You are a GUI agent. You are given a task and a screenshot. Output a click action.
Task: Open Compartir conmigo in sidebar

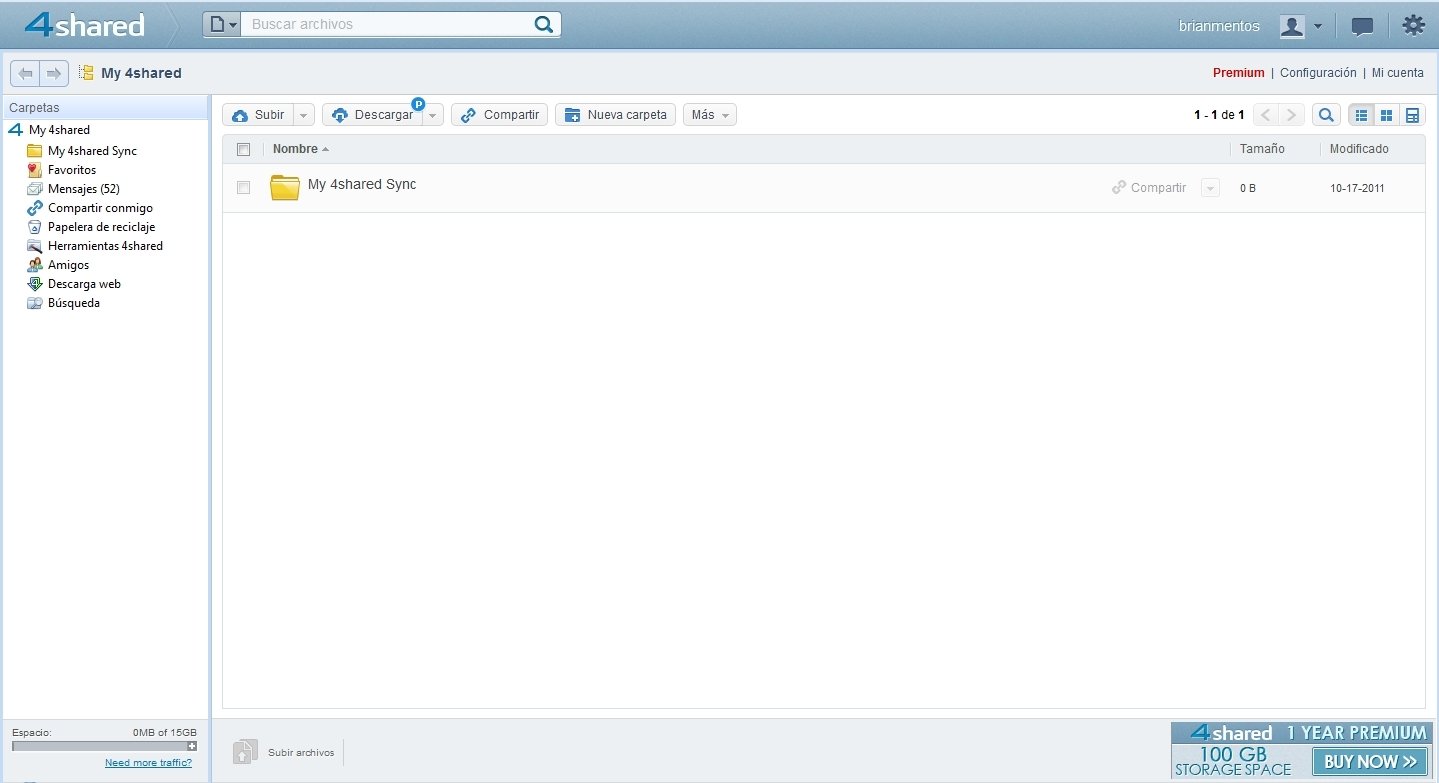tap(100, 208)
